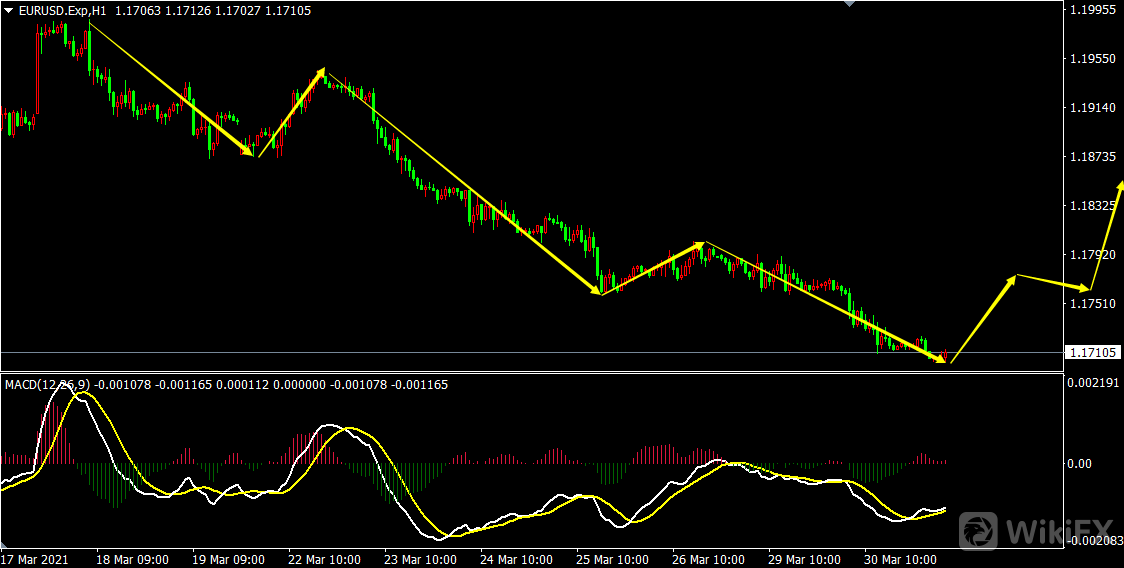Click the MACD scale value 0.002191

[x=1093, y=383]
